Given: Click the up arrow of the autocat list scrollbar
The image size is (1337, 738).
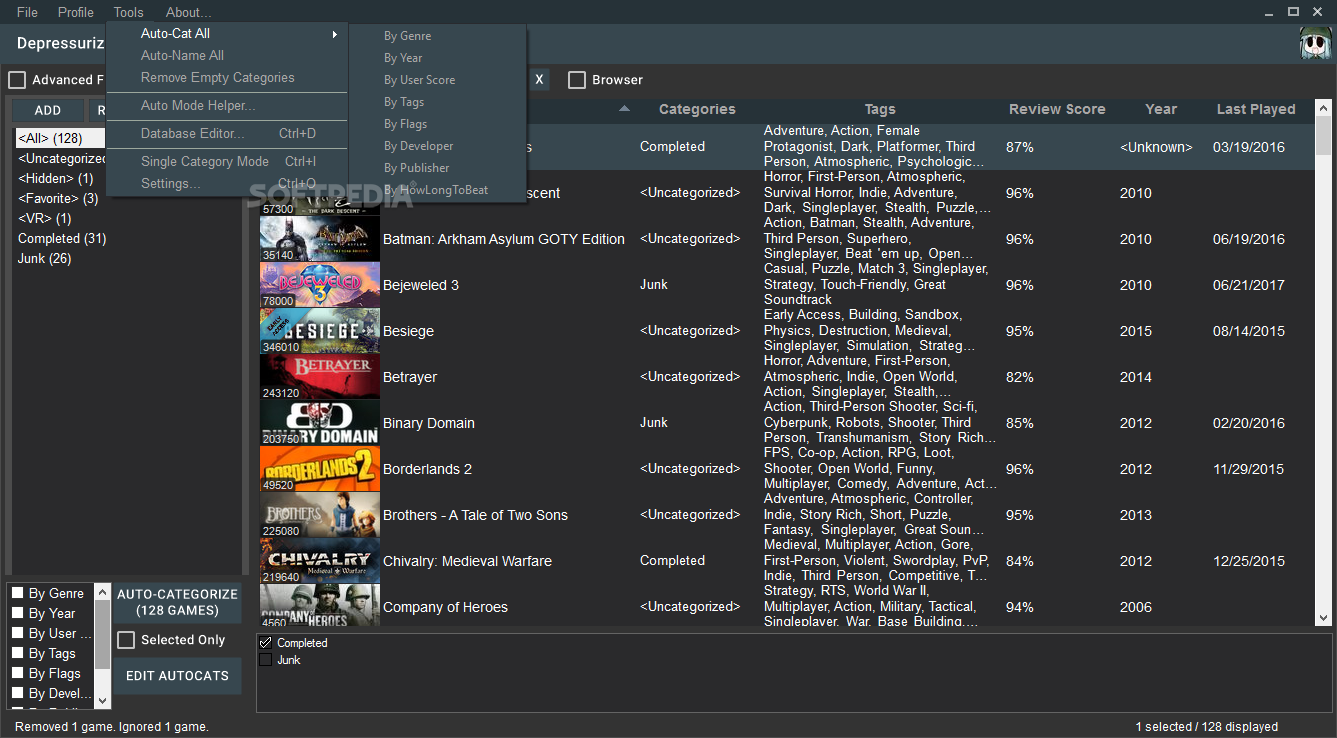Looking at the screenshot, I should click(102, 592).
